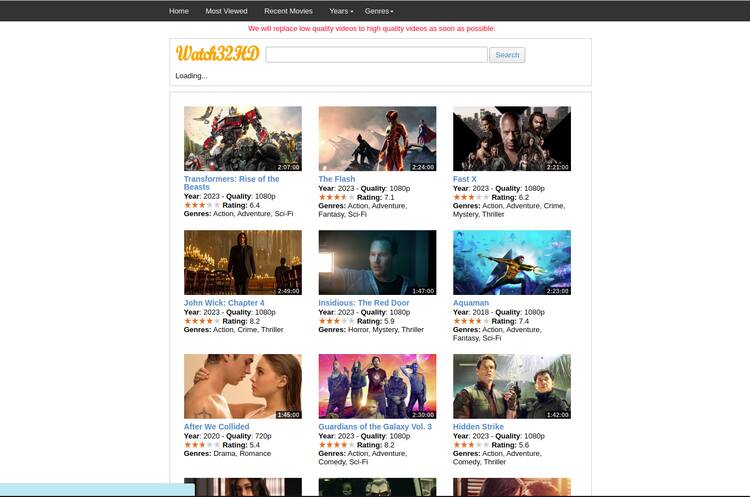This screenshot has width=750, height=497.
Task: Open Guardians of the Galaxy Vol. 3 link
Action: point(375,427)
